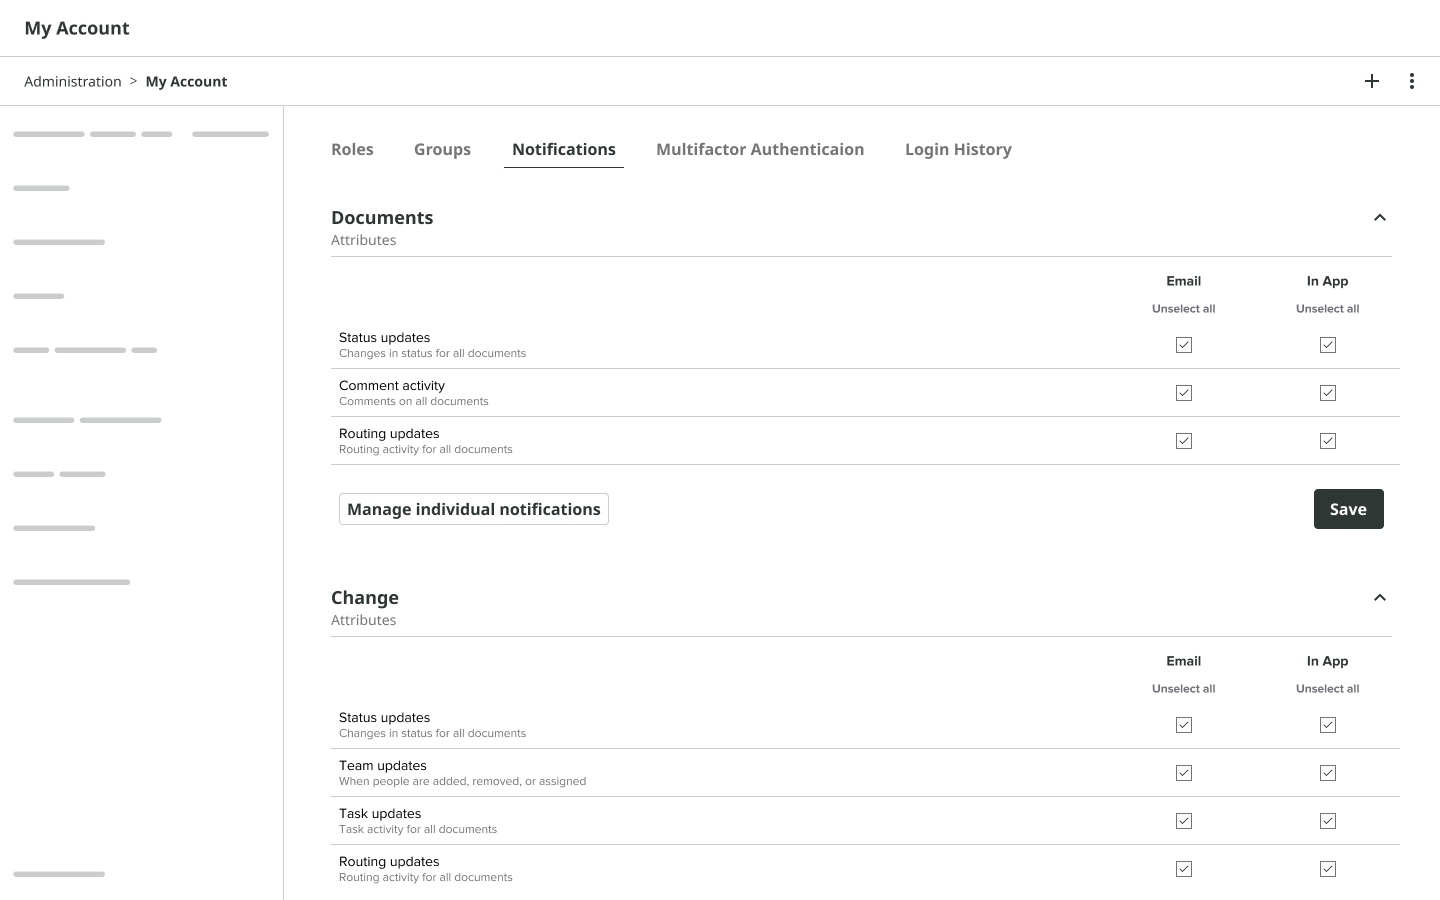Disable Email notifications for Routing updates under Documents
The image size is (1440, 900).
pyautogui.click(x=1184, y=441)
